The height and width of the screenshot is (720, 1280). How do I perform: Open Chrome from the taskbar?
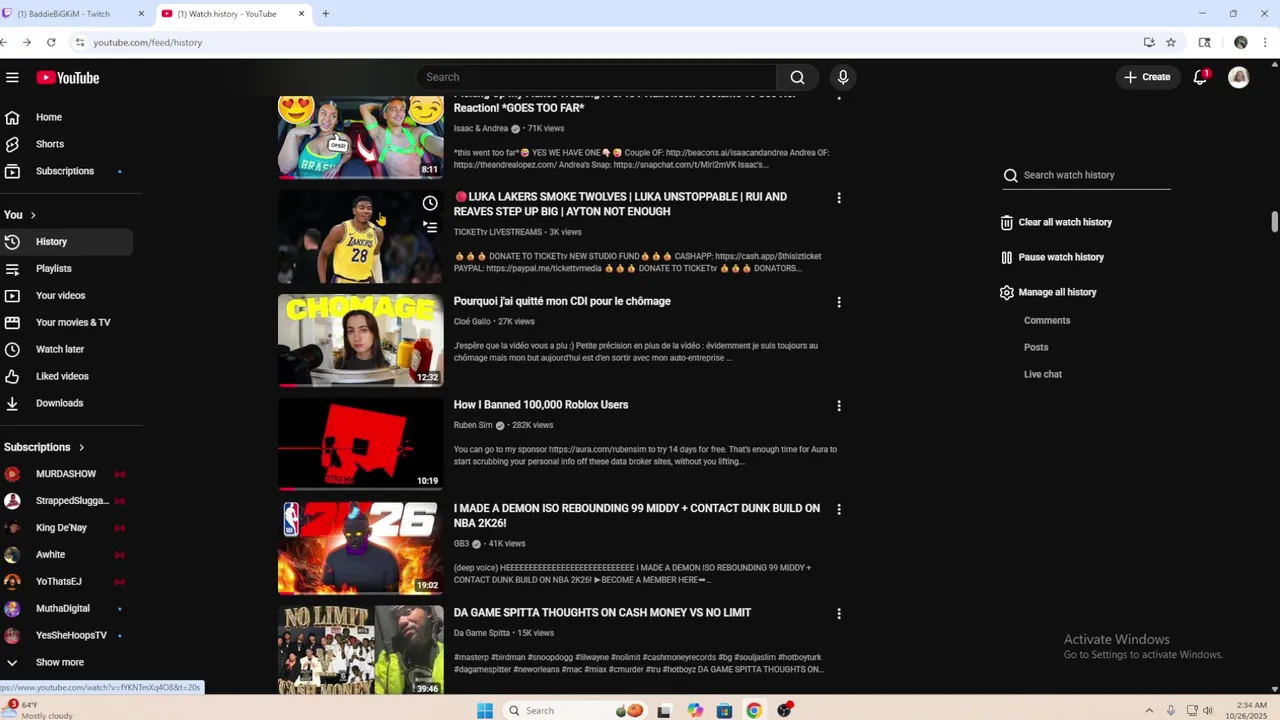click(754, 711)
